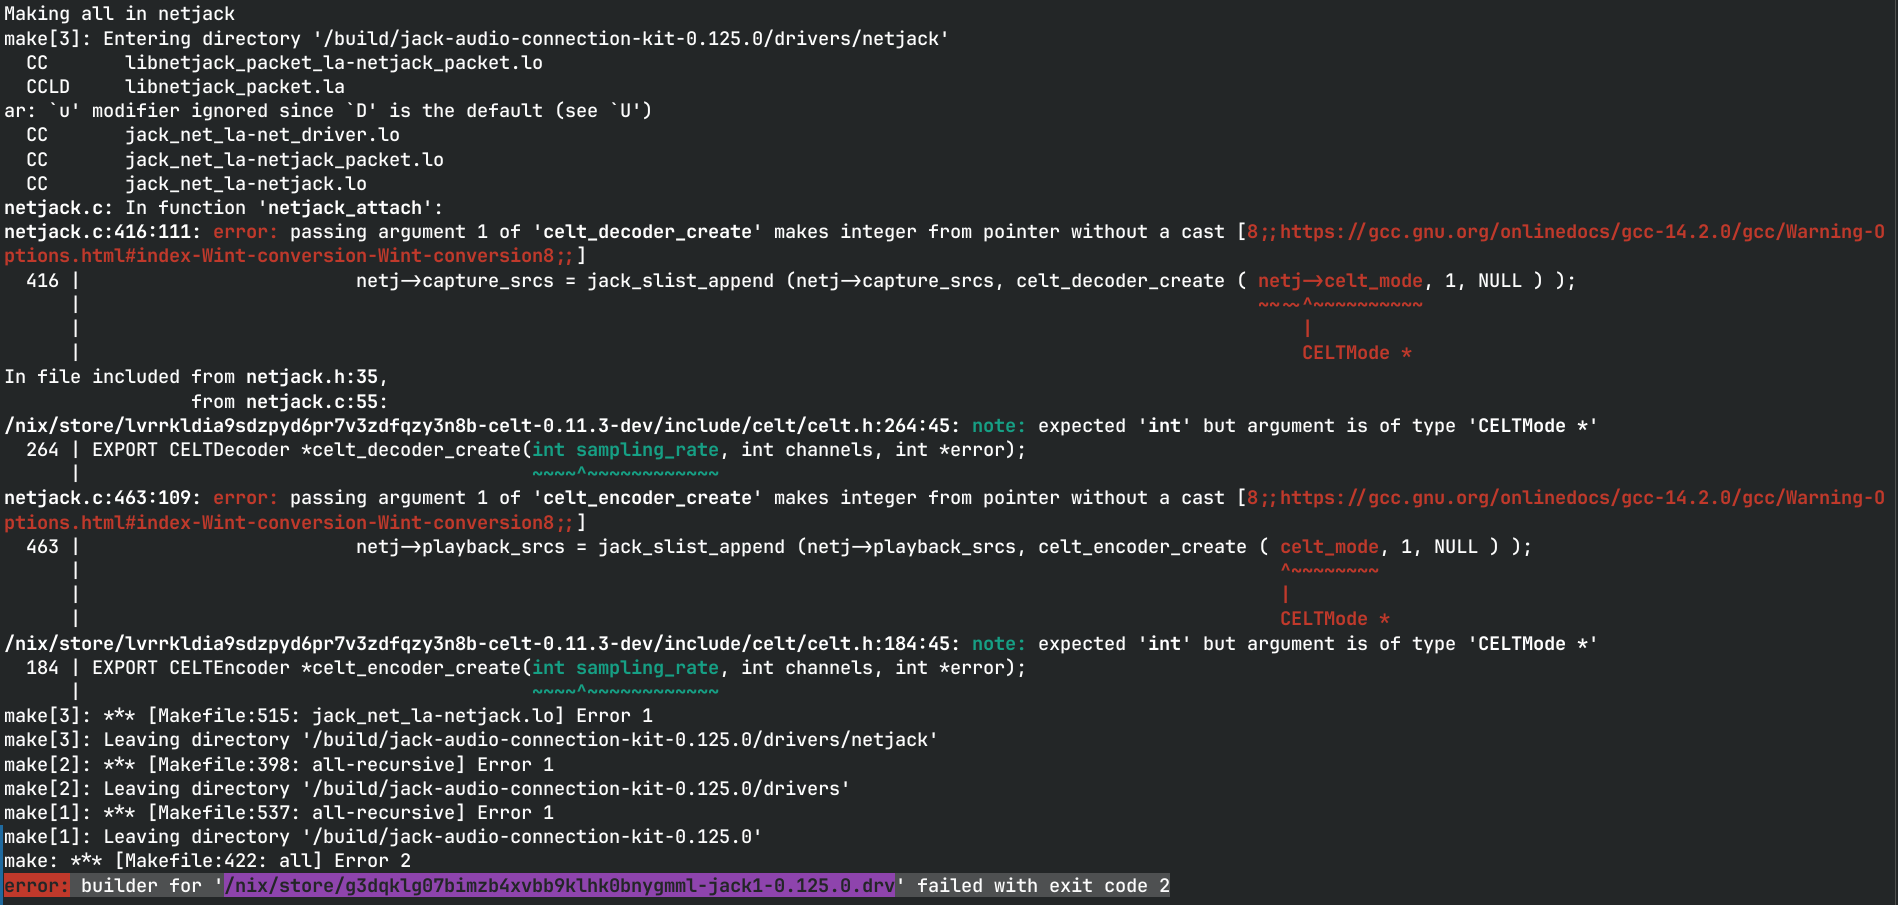Click the netjack.c:463:109 error location
The width and height of the screenshot is (1898, 905).
(103, 498)
